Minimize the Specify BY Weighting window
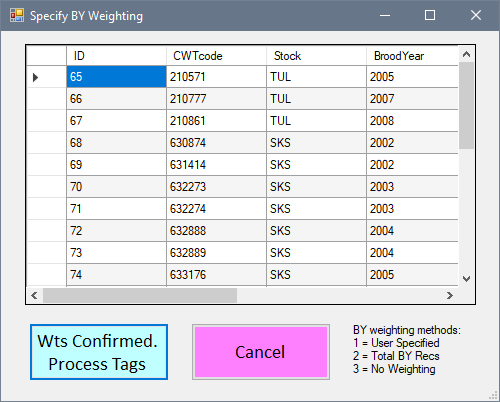Screen dimensions: 500x402 point(385,15)
